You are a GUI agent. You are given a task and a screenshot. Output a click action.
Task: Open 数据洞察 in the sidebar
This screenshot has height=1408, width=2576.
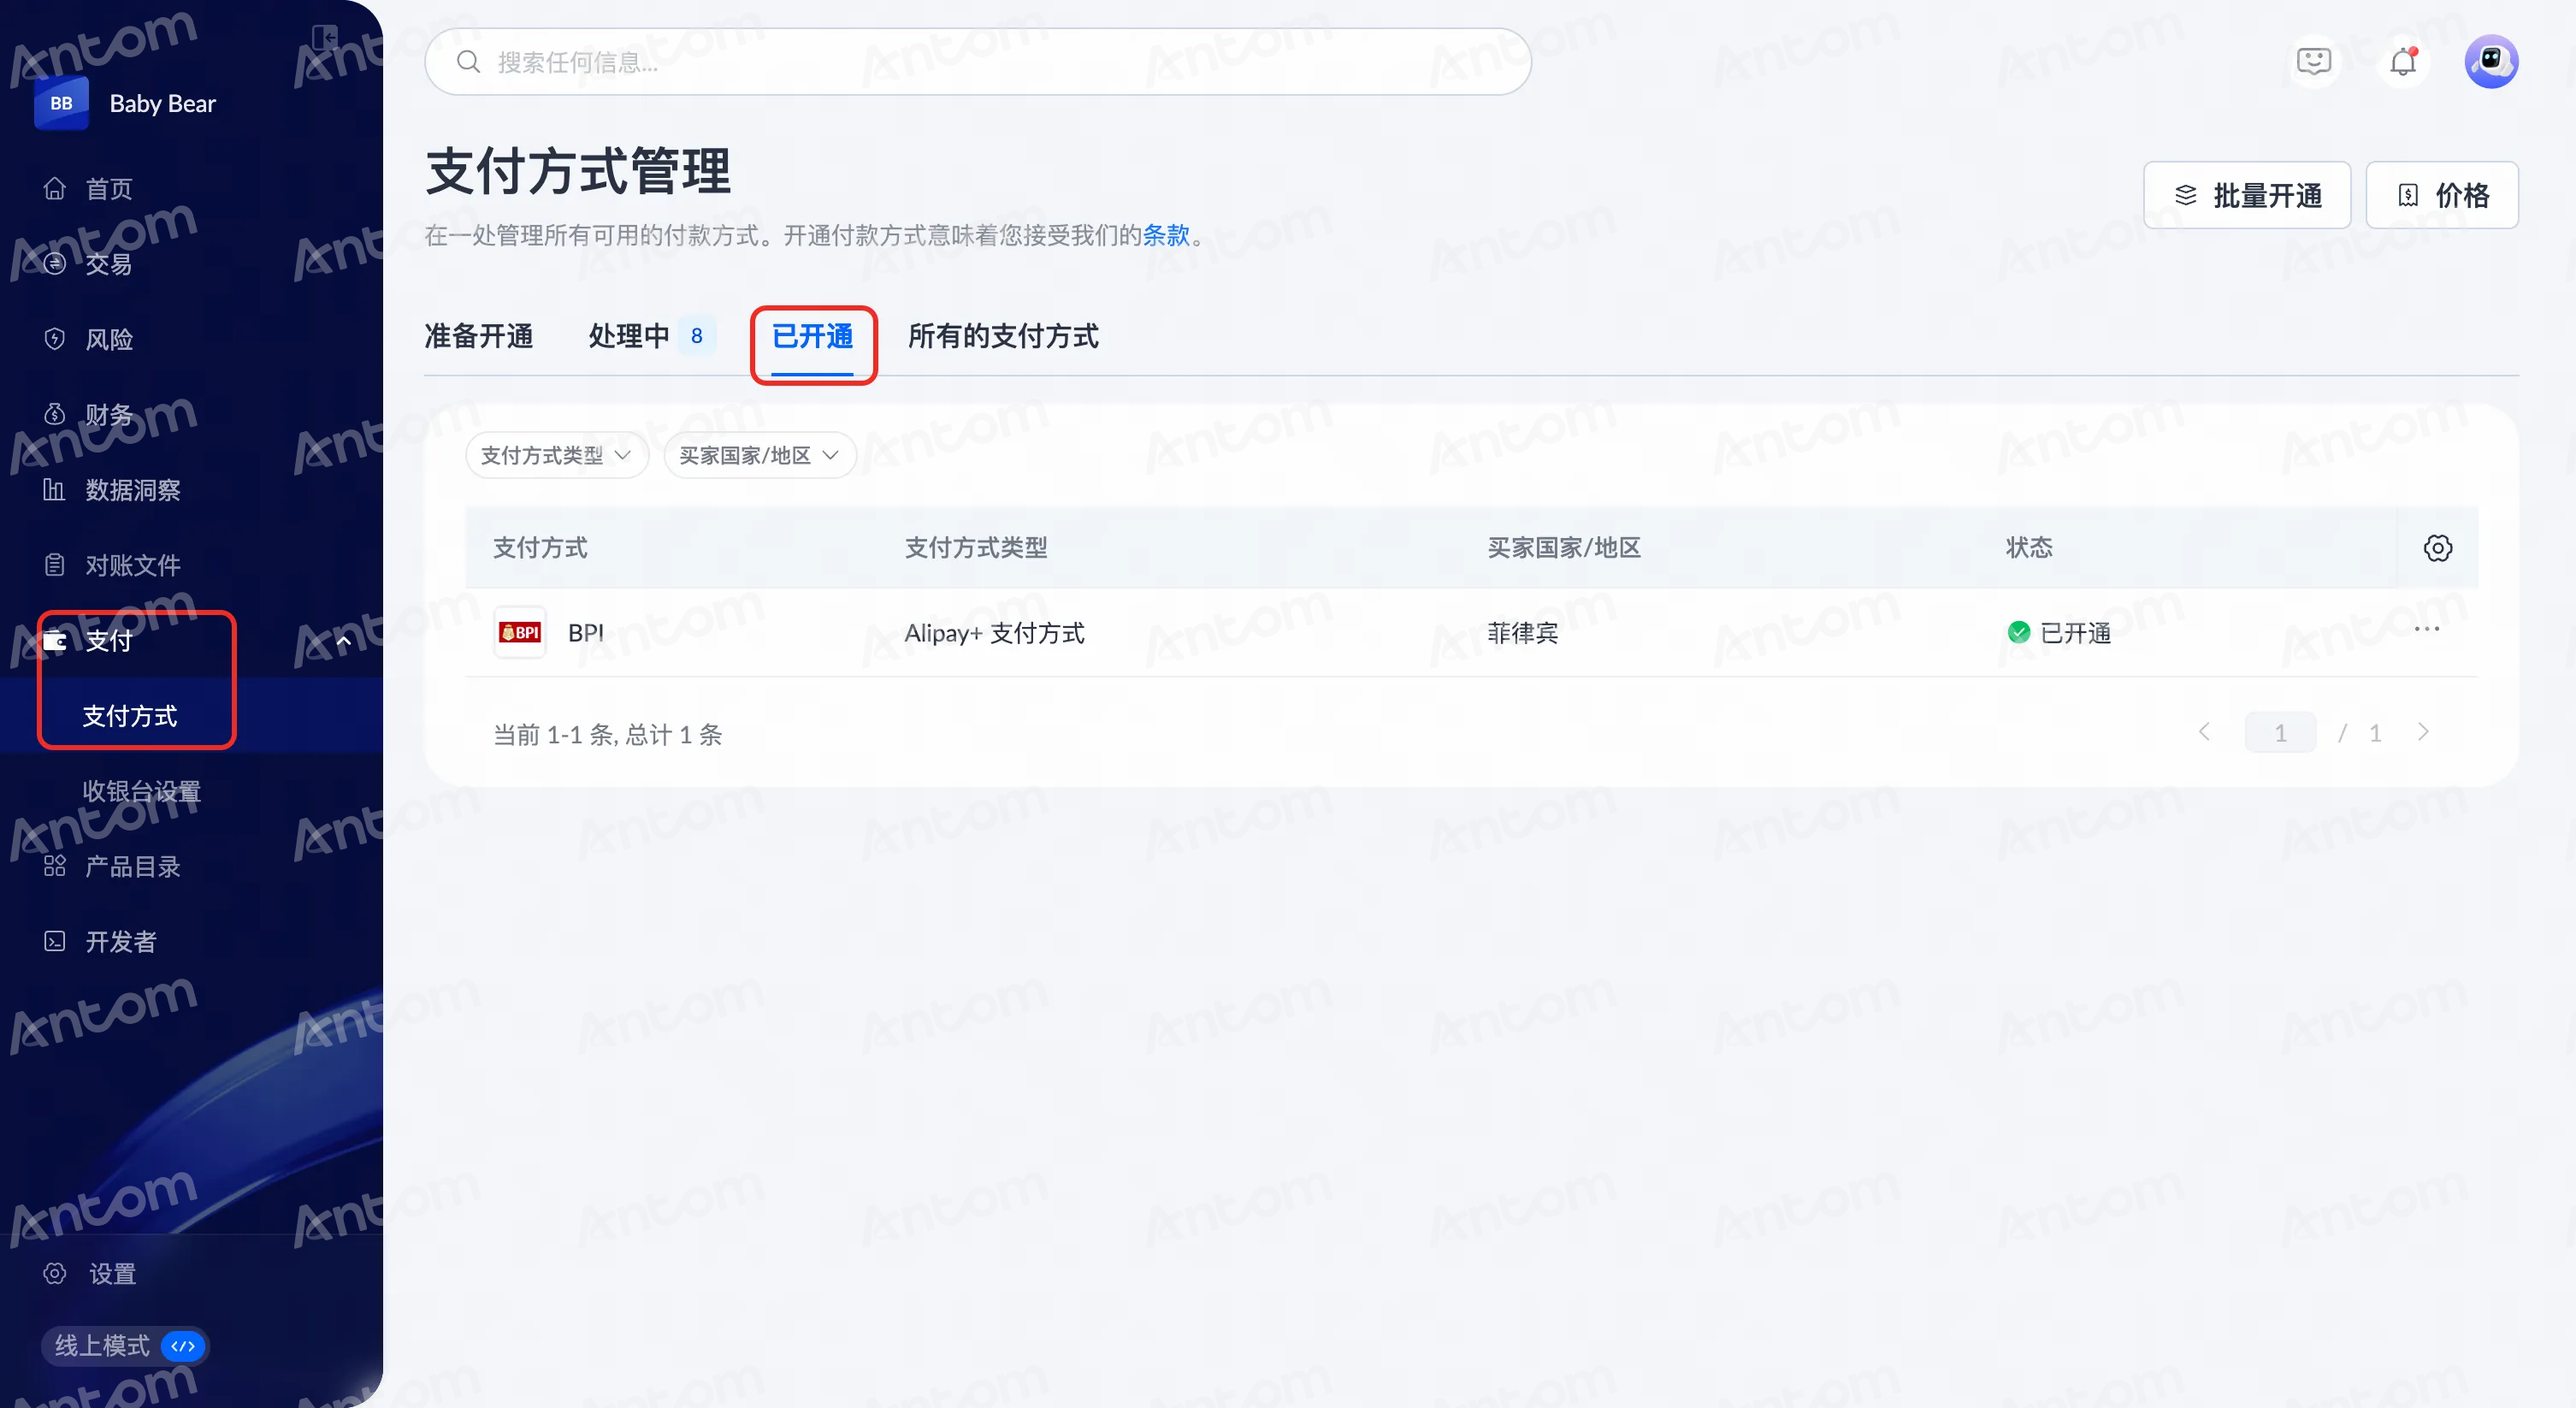(133, 490)
